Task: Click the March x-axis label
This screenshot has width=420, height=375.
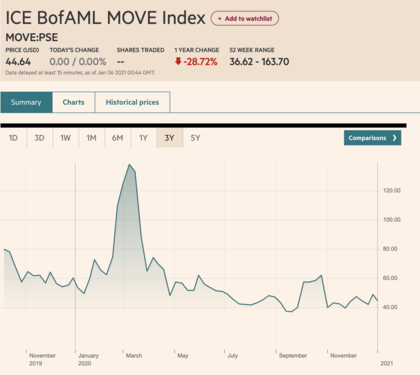Action: tap(134, 356)
